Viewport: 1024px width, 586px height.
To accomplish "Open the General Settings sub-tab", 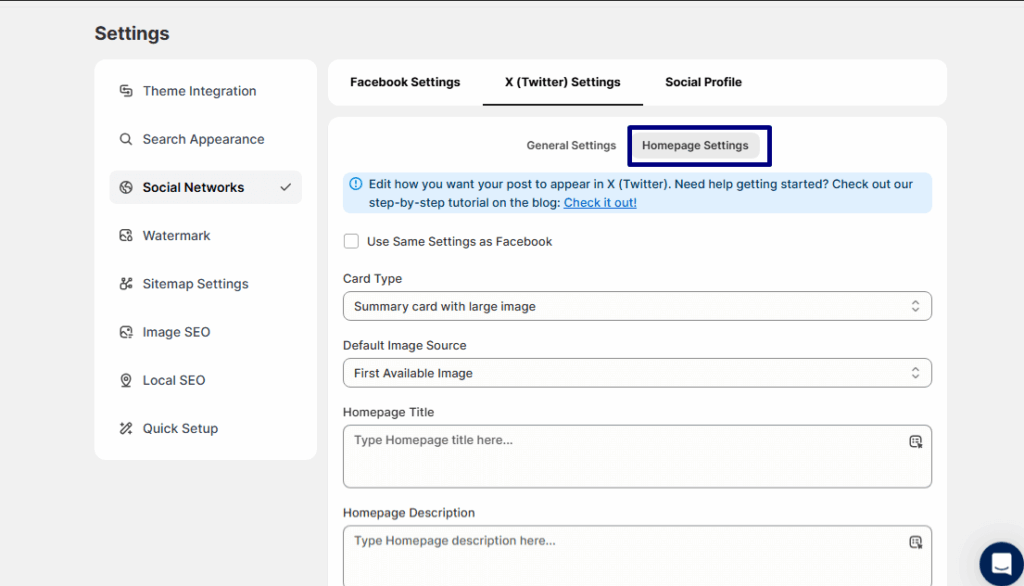I will (x=571, y=146).
